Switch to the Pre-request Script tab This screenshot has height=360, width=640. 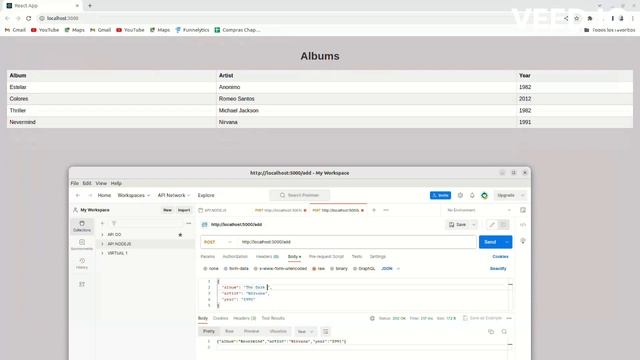click(326, 257)
